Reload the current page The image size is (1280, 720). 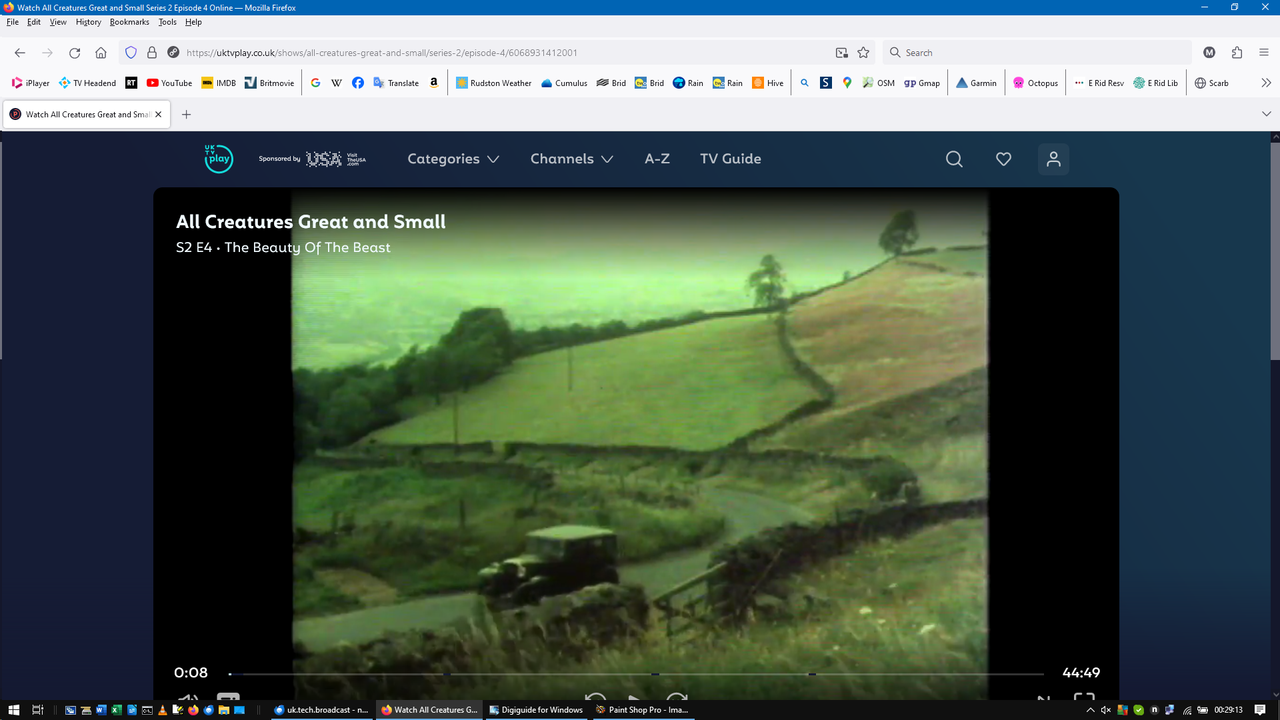coord(74,53)
